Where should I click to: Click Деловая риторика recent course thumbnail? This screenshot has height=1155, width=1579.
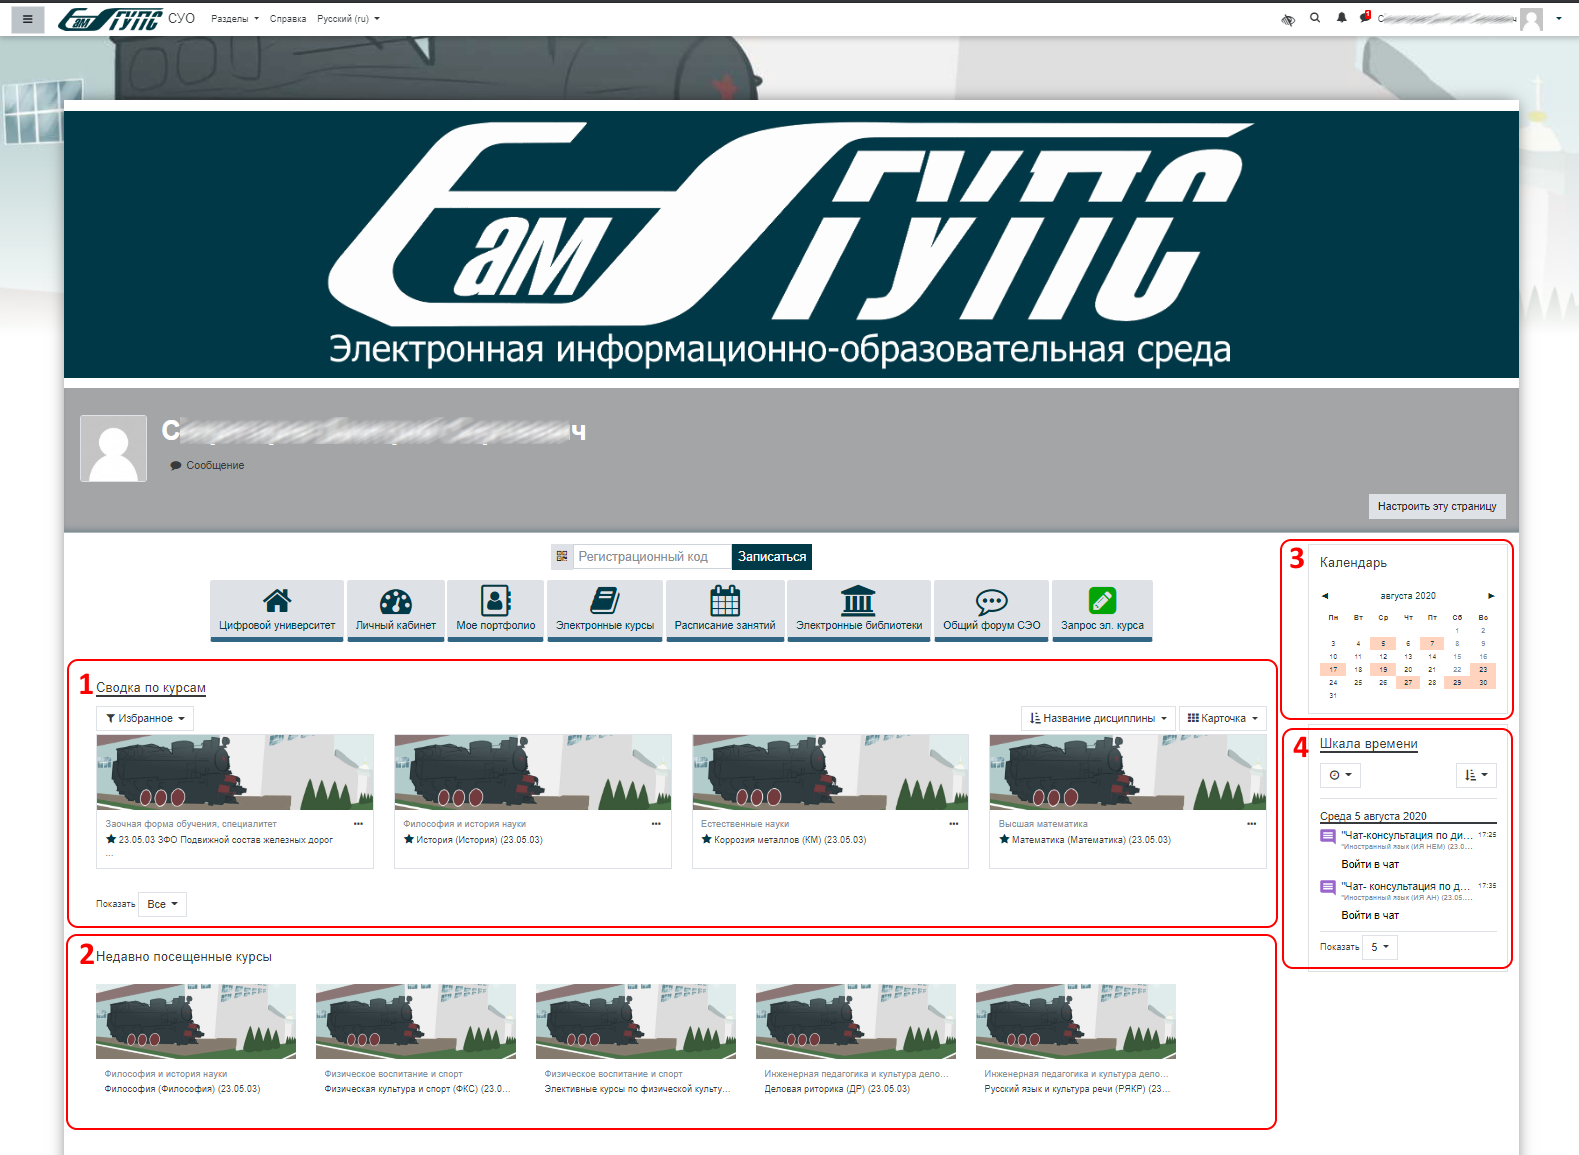pos(856,1022)
